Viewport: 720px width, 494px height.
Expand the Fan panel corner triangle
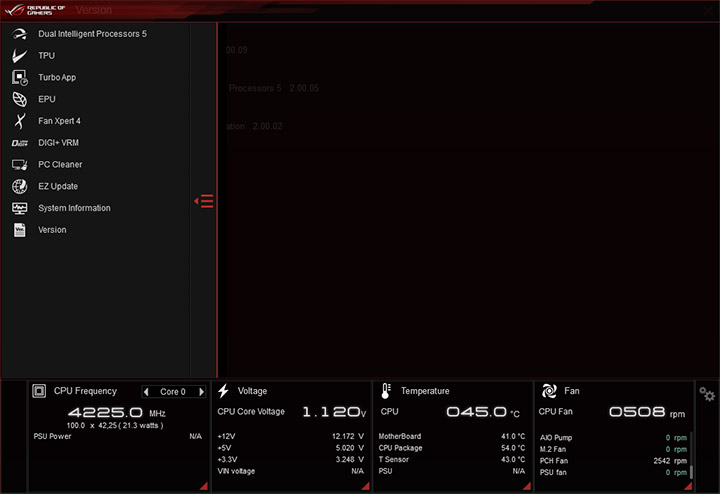coord(688,486)
